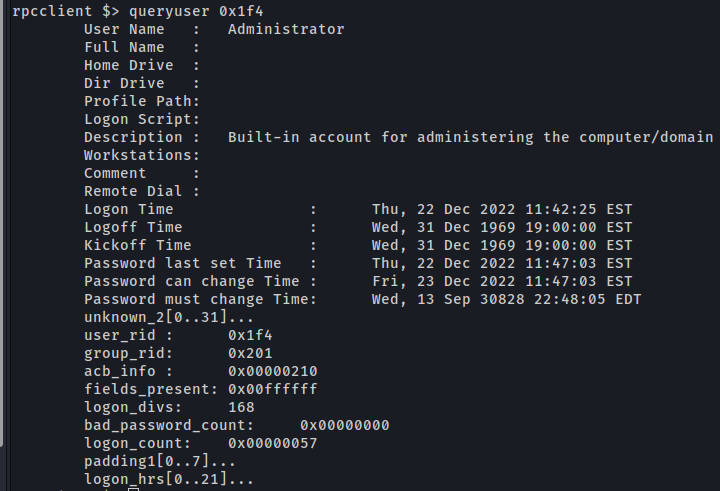Click the Built-in account description text
Screen dimensions: 720x491
point(470,137)
